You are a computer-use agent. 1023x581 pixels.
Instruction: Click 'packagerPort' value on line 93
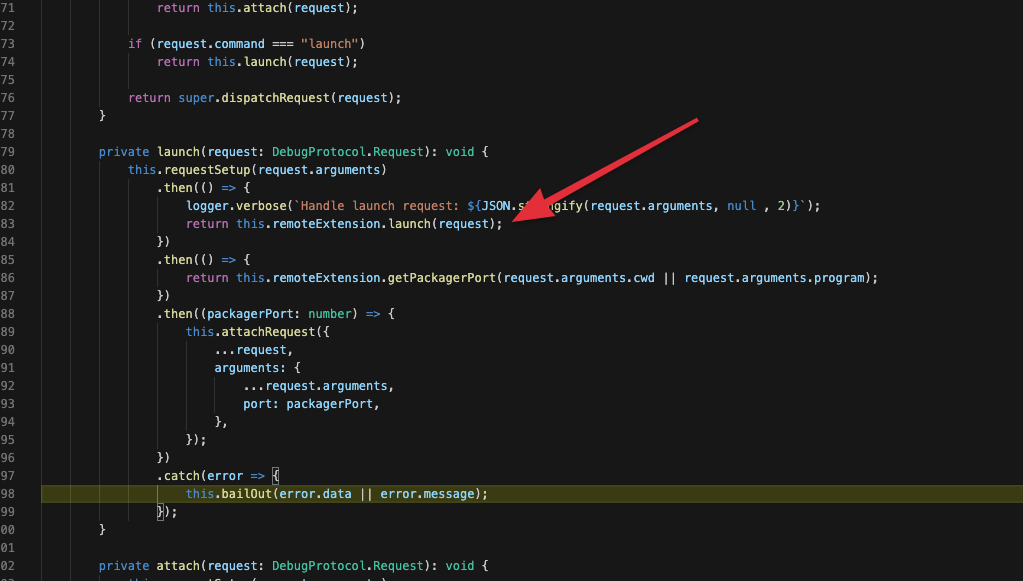329,404
